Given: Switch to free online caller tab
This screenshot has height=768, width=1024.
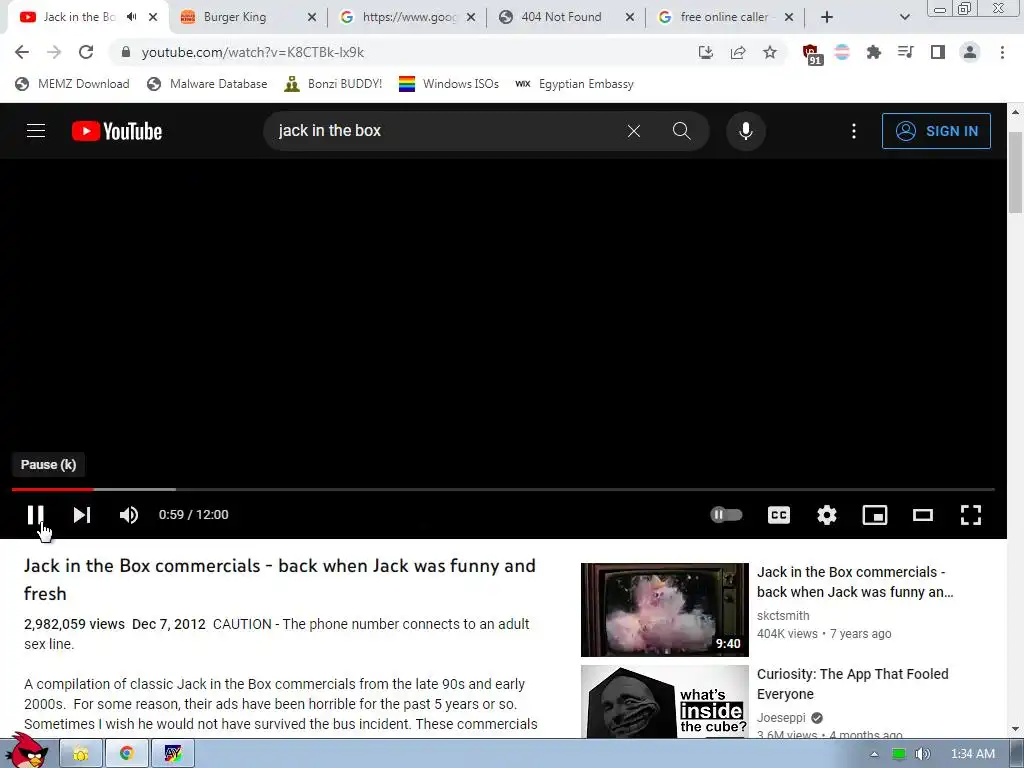Looking at the screenshot, I should pyautogui.click(x=724, y=17).
